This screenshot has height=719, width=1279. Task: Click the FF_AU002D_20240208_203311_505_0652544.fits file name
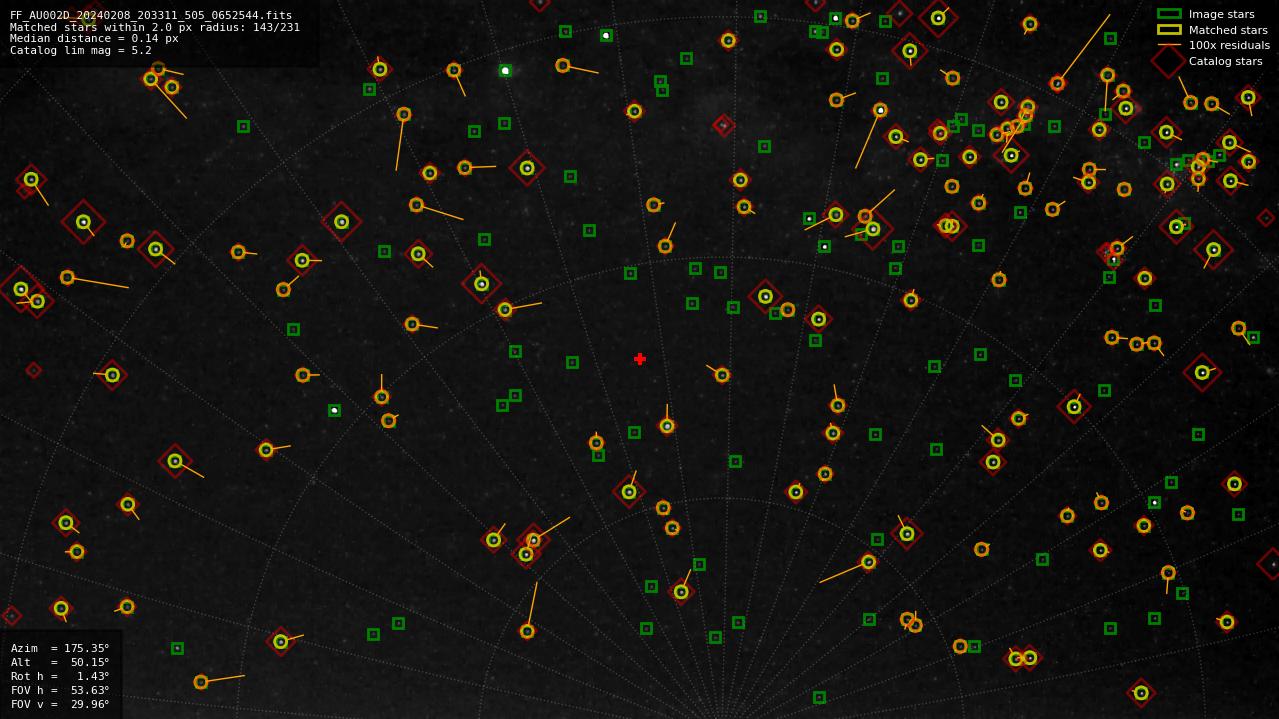[x=151, y=15]
